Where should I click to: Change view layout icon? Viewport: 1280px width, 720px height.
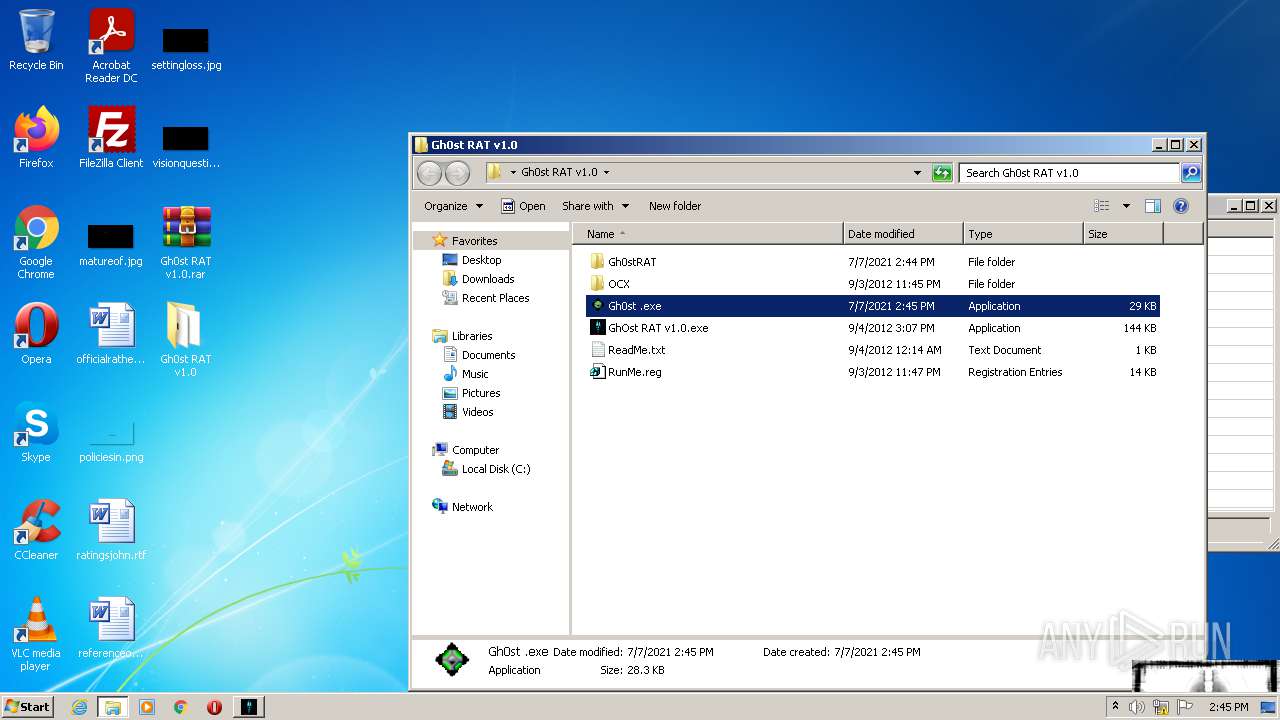tap(1102, 206)
